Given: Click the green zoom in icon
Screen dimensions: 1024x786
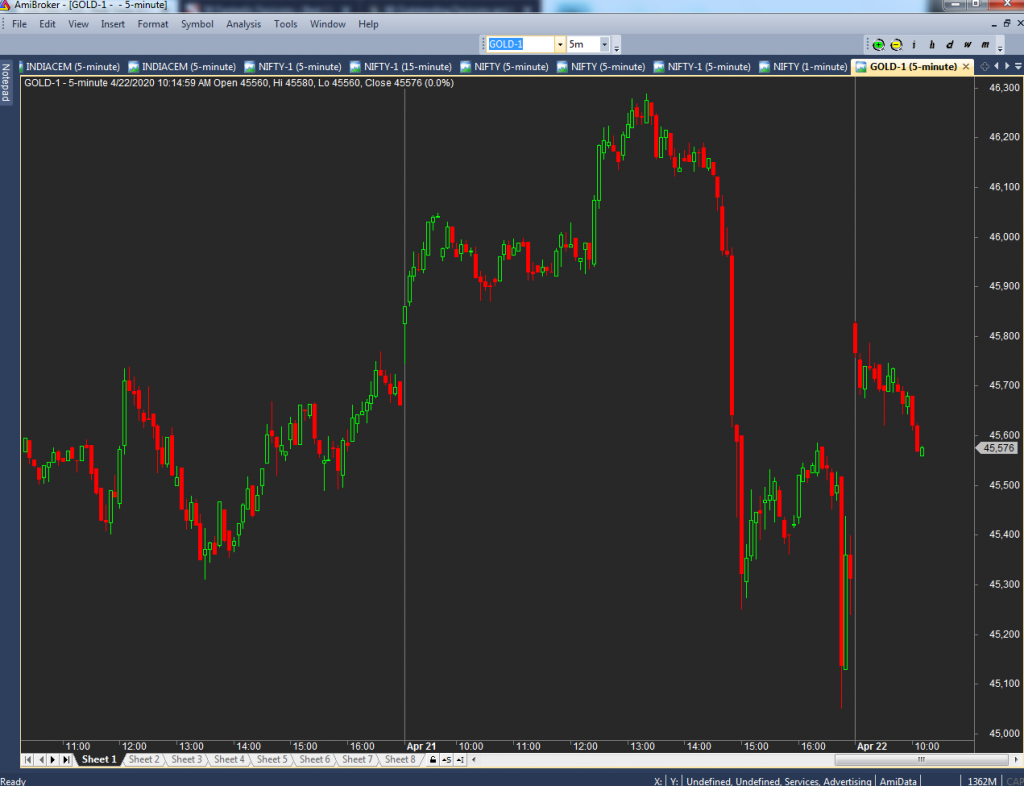Looking at the screenshot, I should [x=878, y=44].
